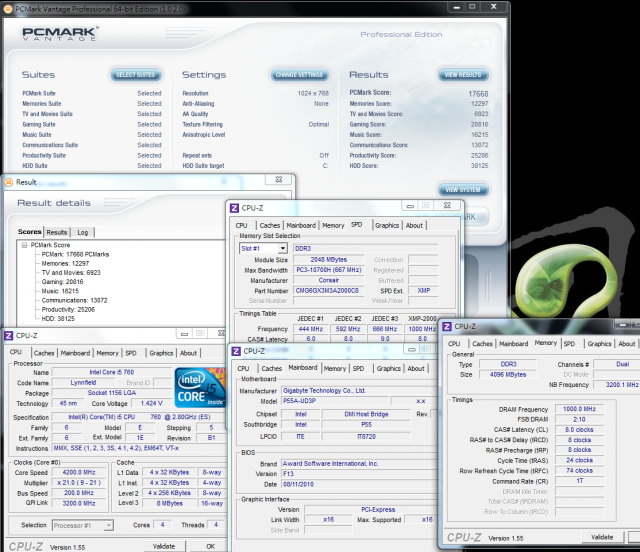Click the DRAM Frequency value 1000.0 MHz

579,409
